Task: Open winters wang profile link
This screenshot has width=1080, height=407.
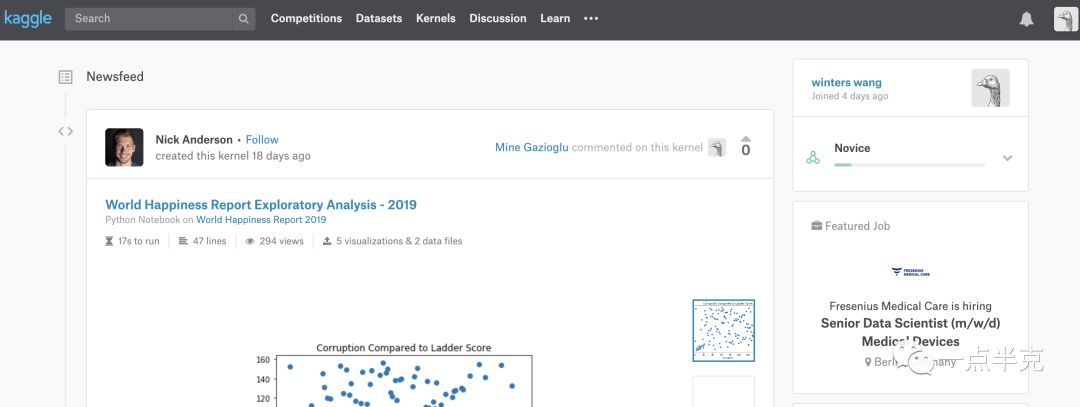Action: pos(846,82)
